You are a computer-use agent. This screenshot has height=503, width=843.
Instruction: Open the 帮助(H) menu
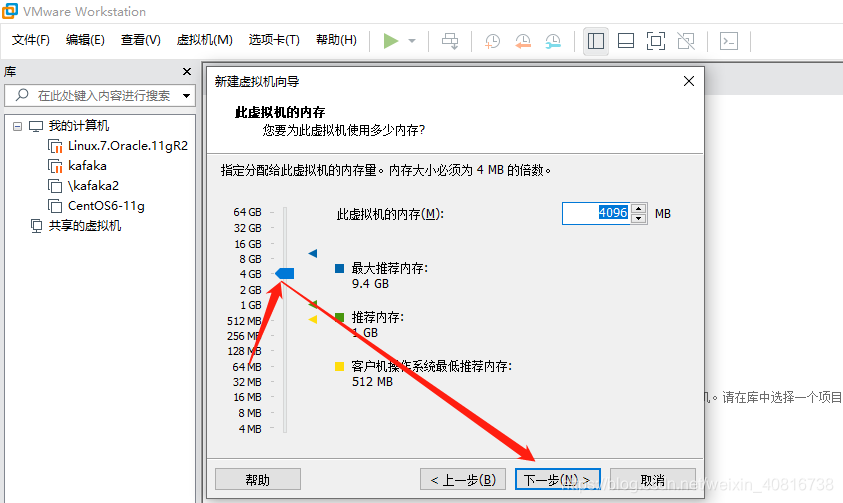click(x=336, y=40)
